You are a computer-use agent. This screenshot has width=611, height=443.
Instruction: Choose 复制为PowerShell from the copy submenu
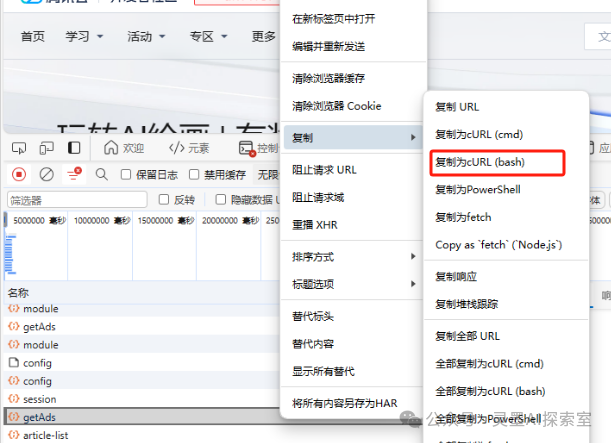477,189
